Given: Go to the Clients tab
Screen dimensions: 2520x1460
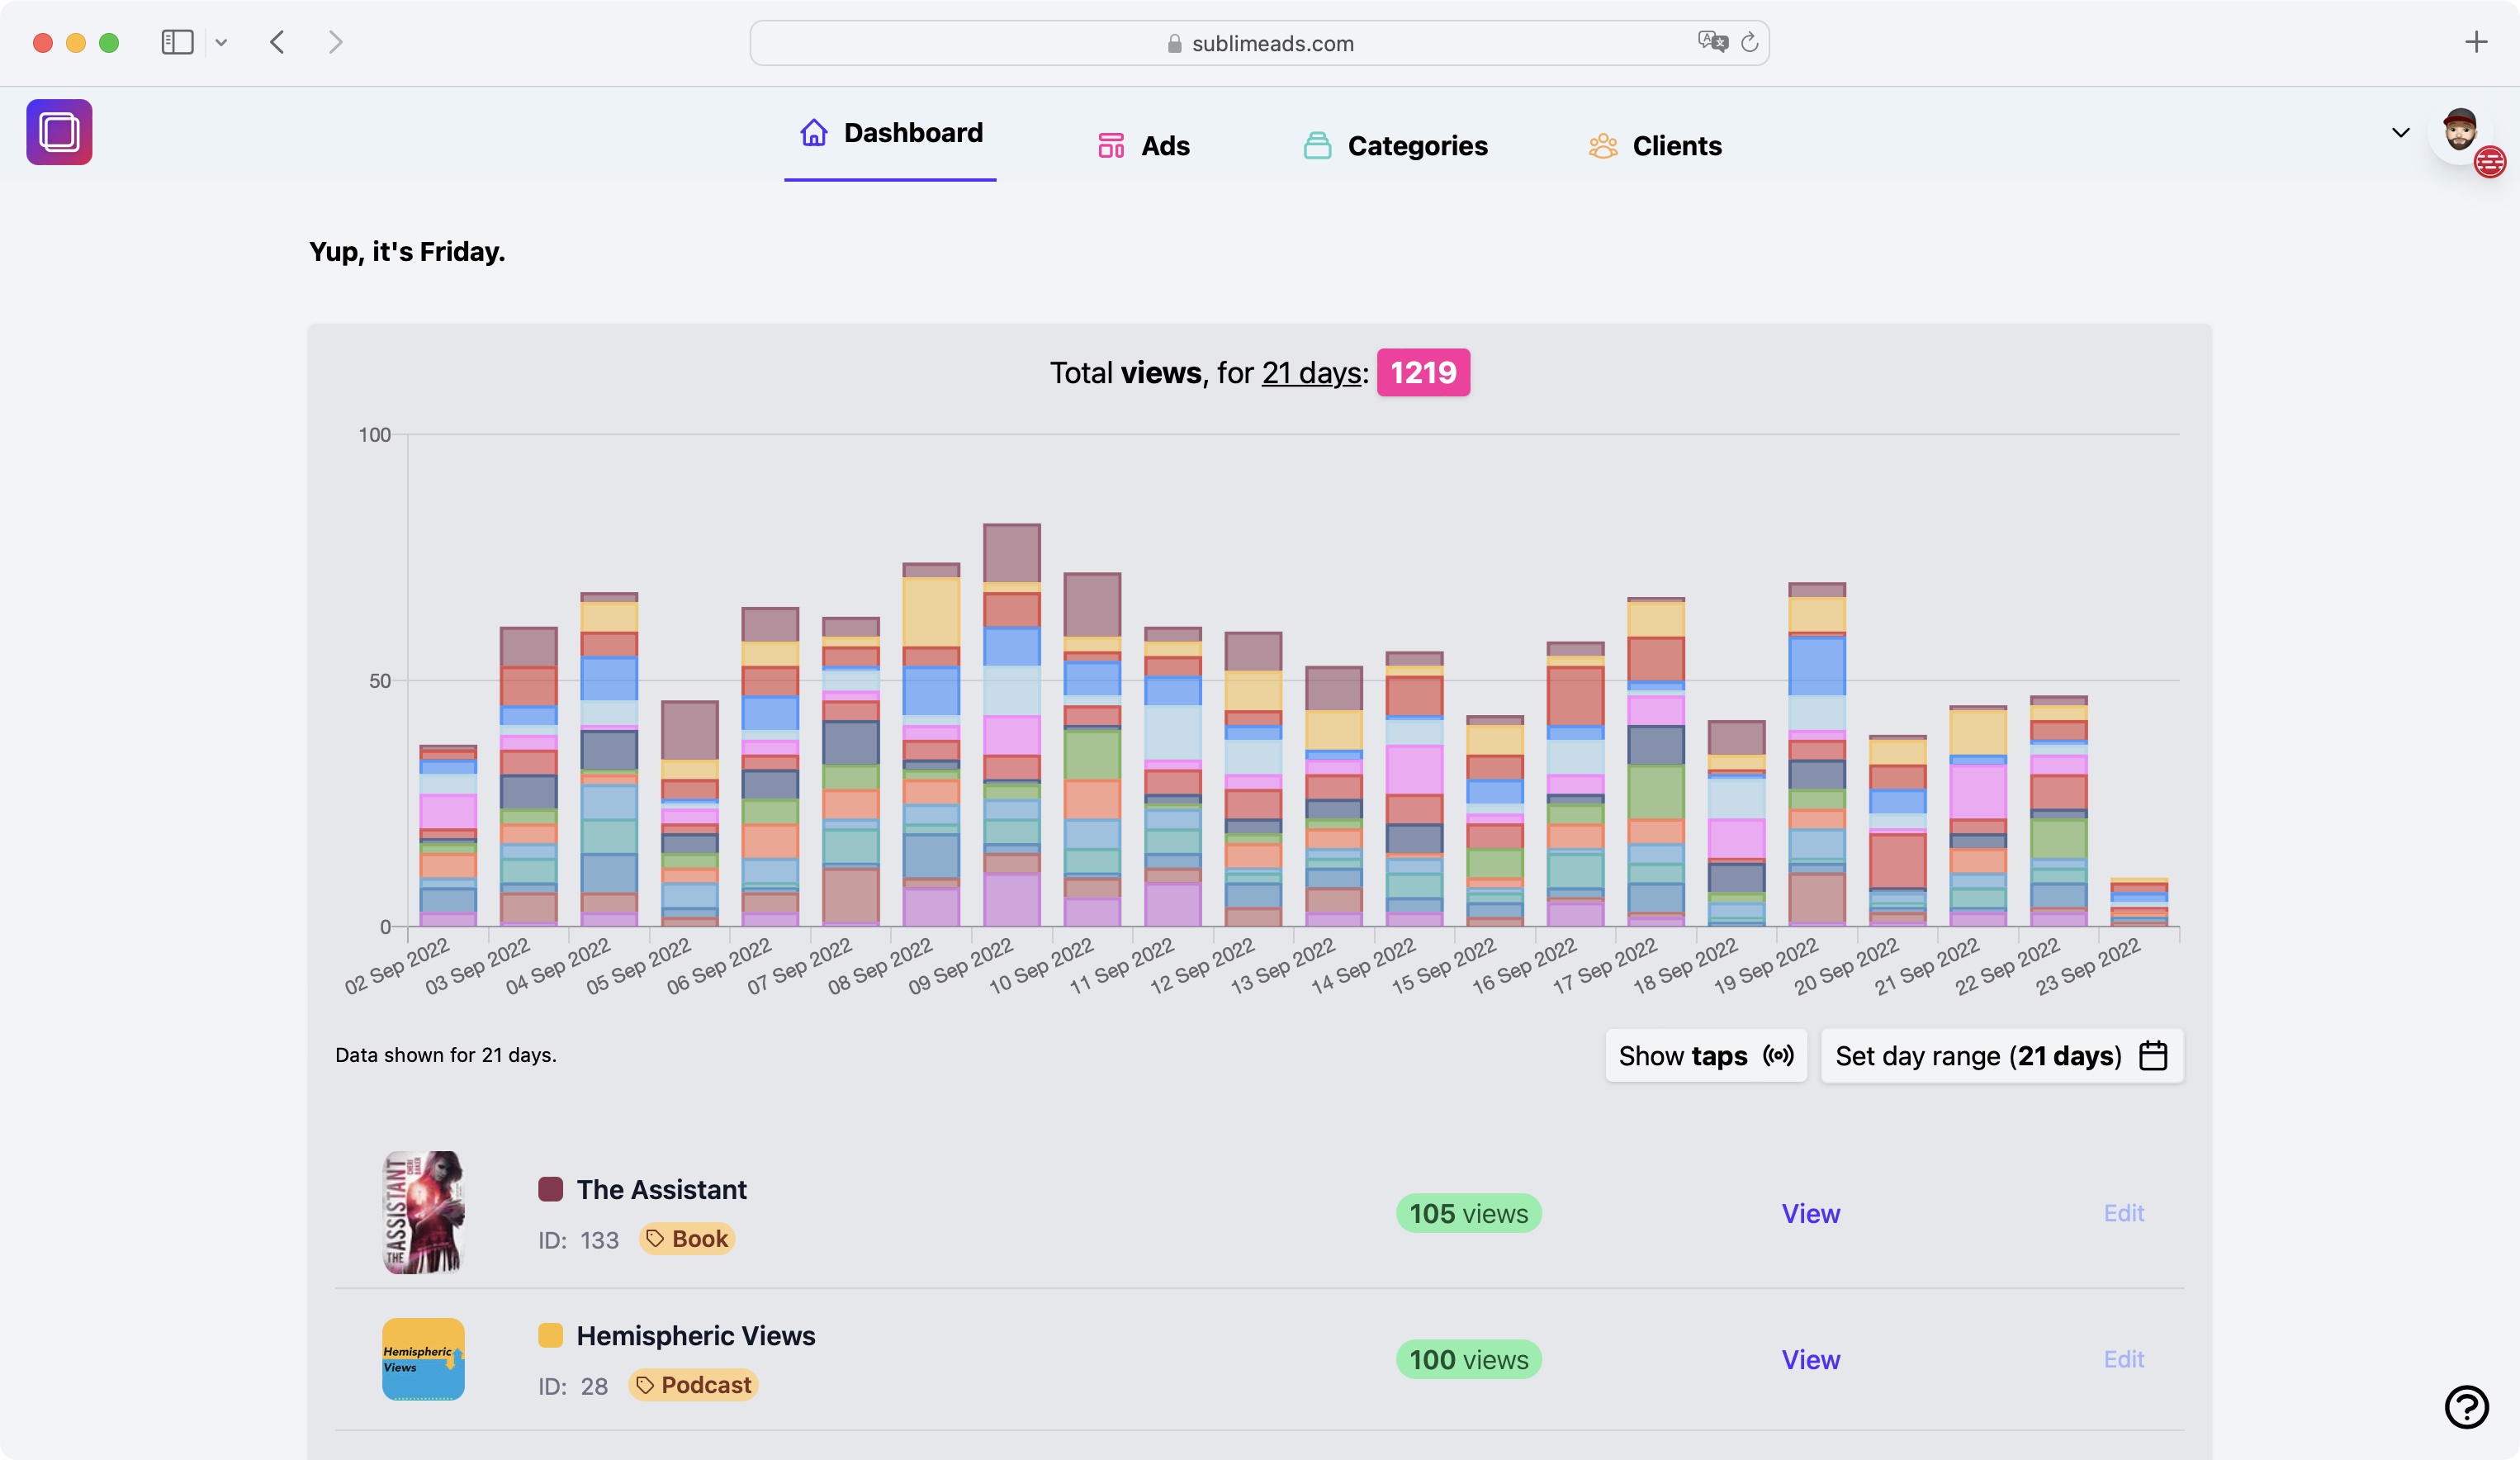Looking at the screenshot, I should click(1655, 146).
